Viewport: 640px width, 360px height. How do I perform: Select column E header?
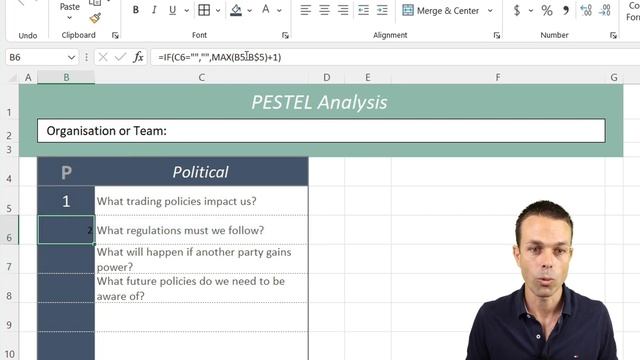pos(368,78)
